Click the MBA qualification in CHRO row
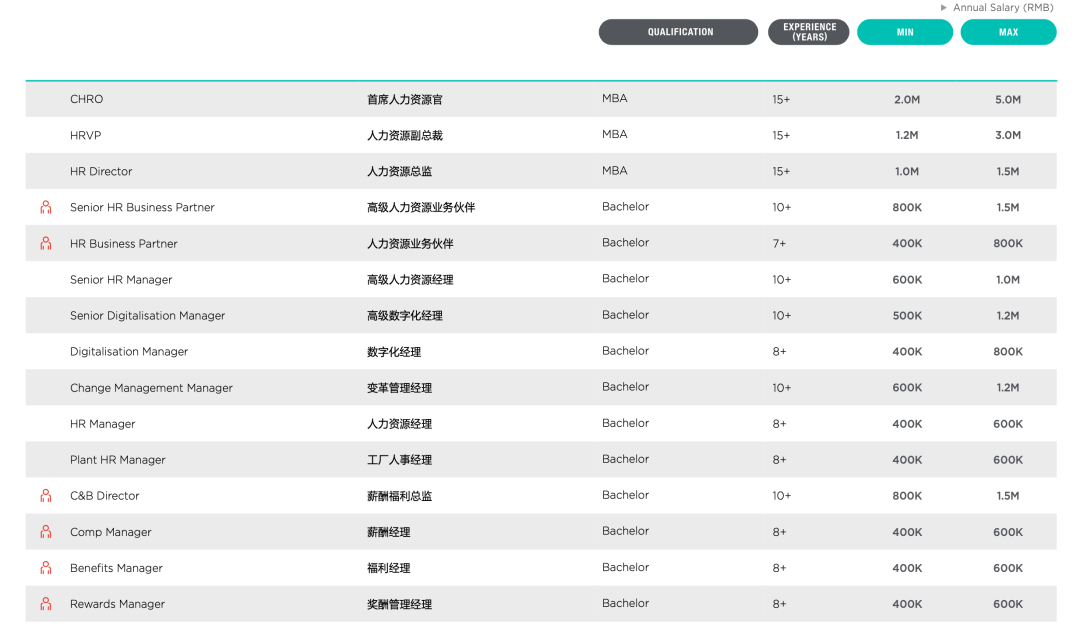This screenshot has height=639, width=1080. coord(614,98)
